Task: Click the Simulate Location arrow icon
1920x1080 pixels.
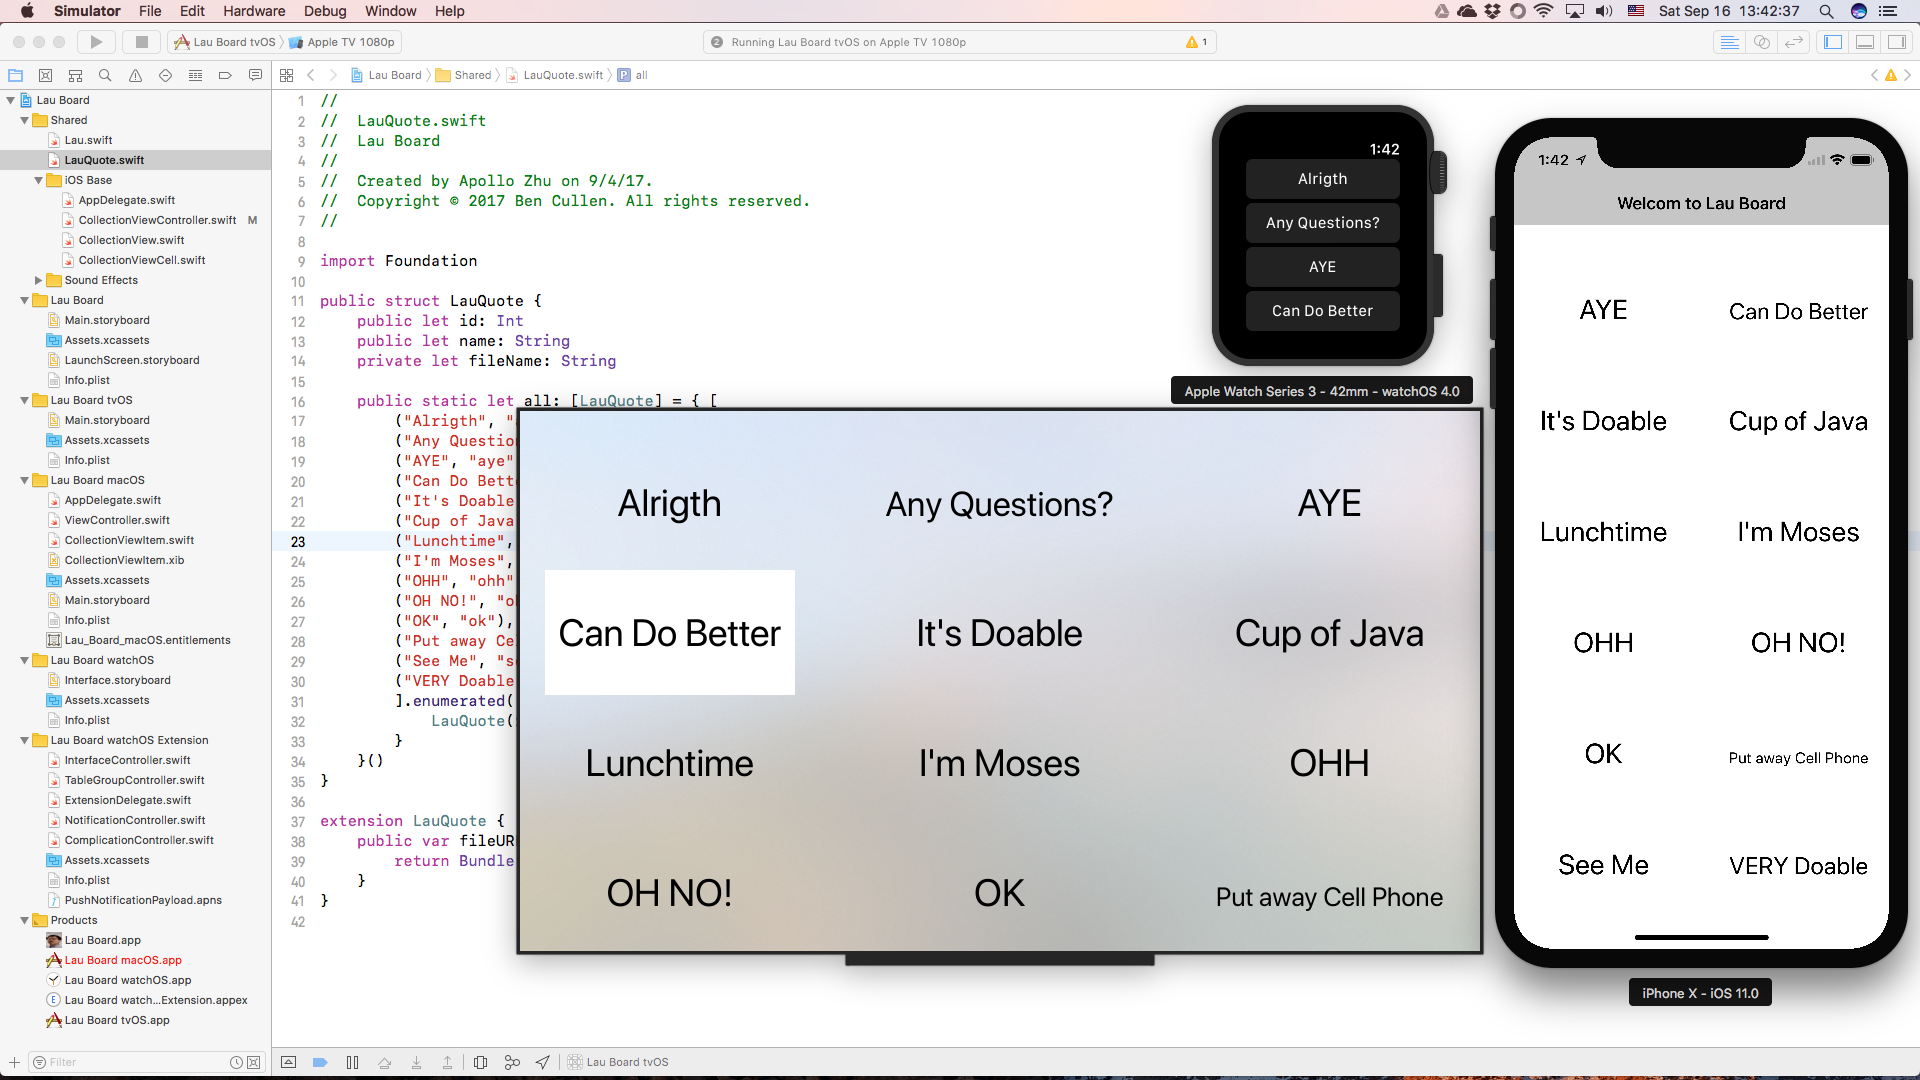Action: point(542,1062)
